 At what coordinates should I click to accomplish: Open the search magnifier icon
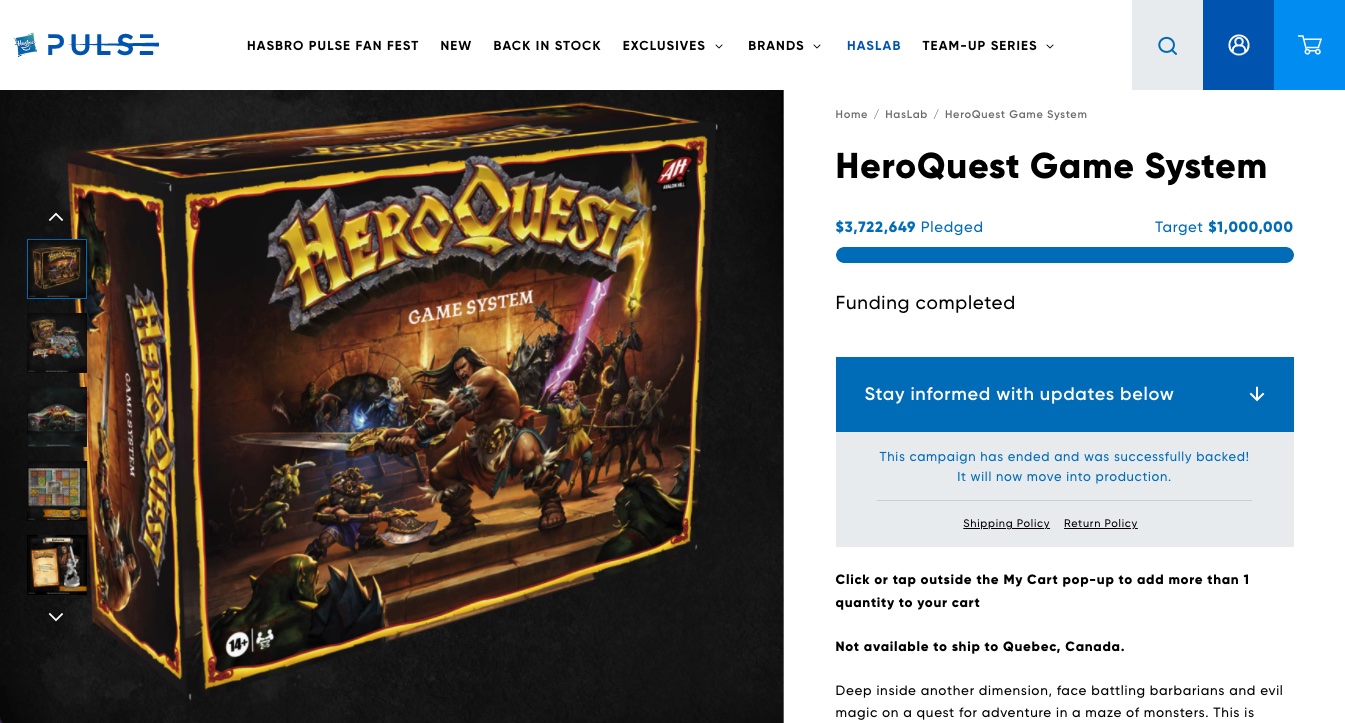click(1167, 45)
